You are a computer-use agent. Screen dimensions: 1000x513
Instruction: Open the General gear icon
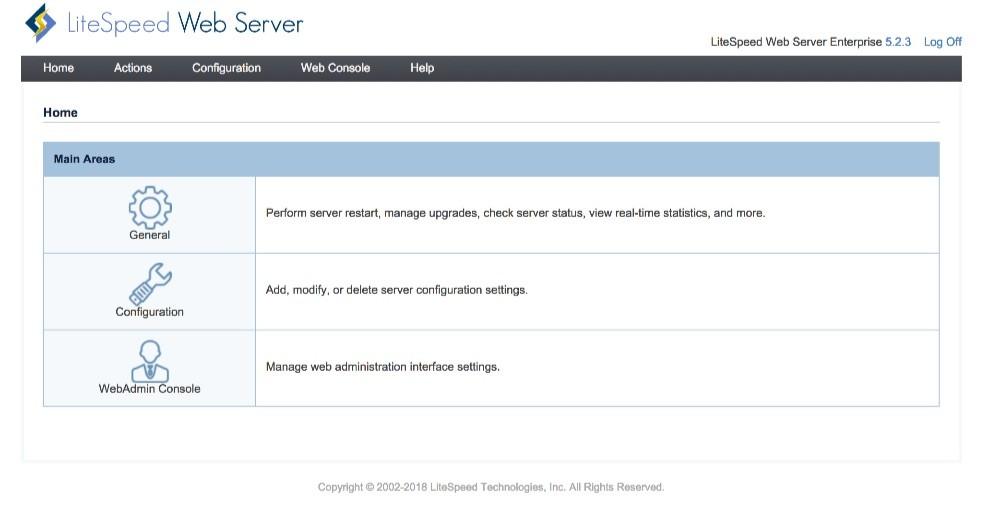(x=150, y=207)
